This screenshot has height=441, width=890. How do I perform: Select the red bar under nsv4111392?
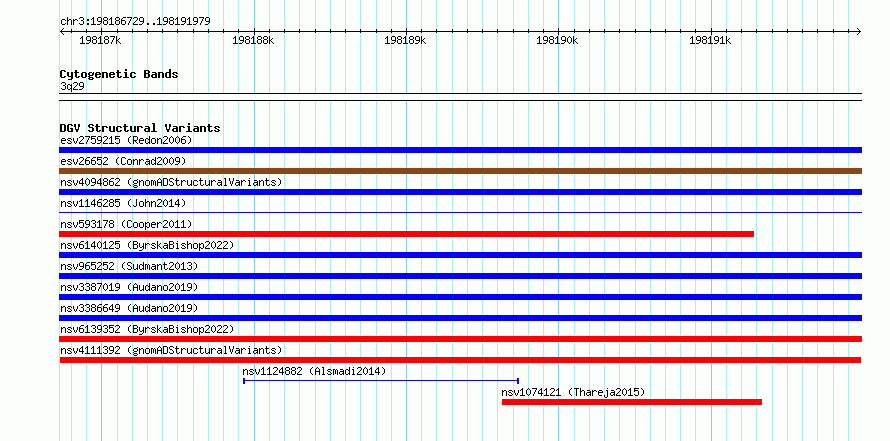coord(460,360)
